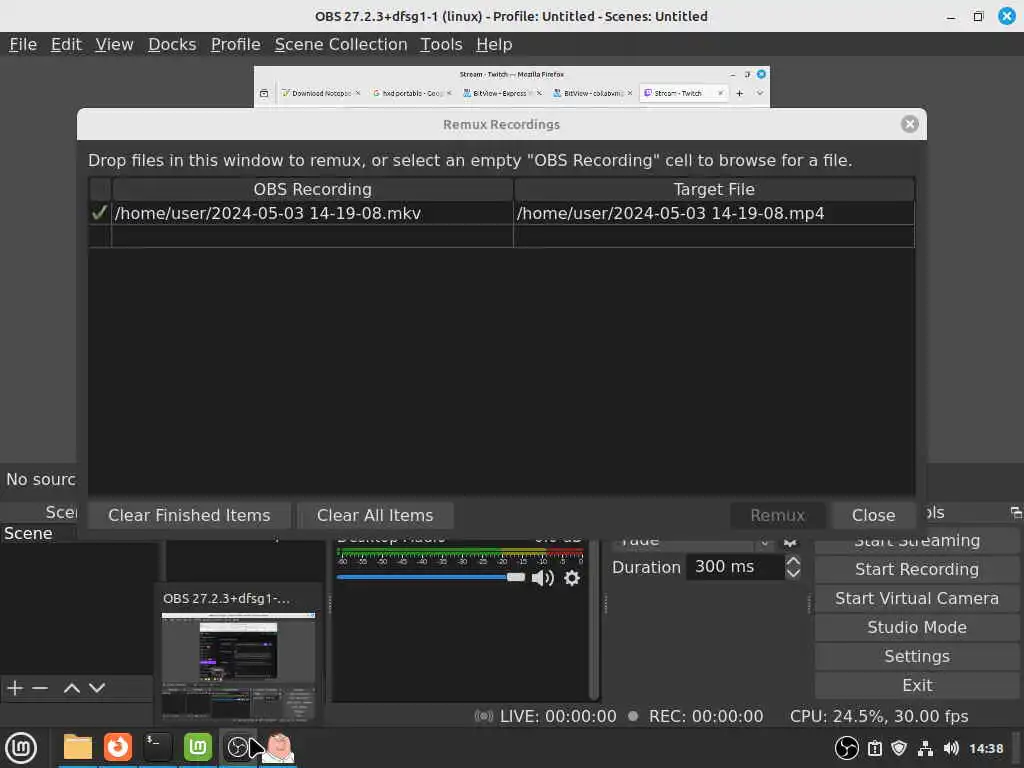Increase transition Duration with up arrow
This screenshot has width=1024, height=768.
pyautogui.click(x=793, y=560)
